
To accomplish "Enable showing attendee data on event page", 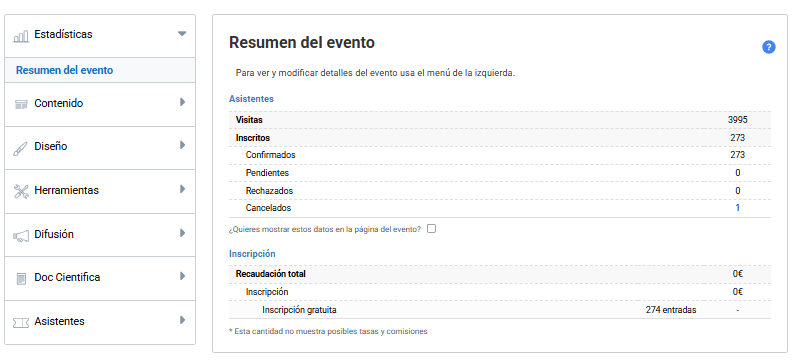I will (431, 229).
